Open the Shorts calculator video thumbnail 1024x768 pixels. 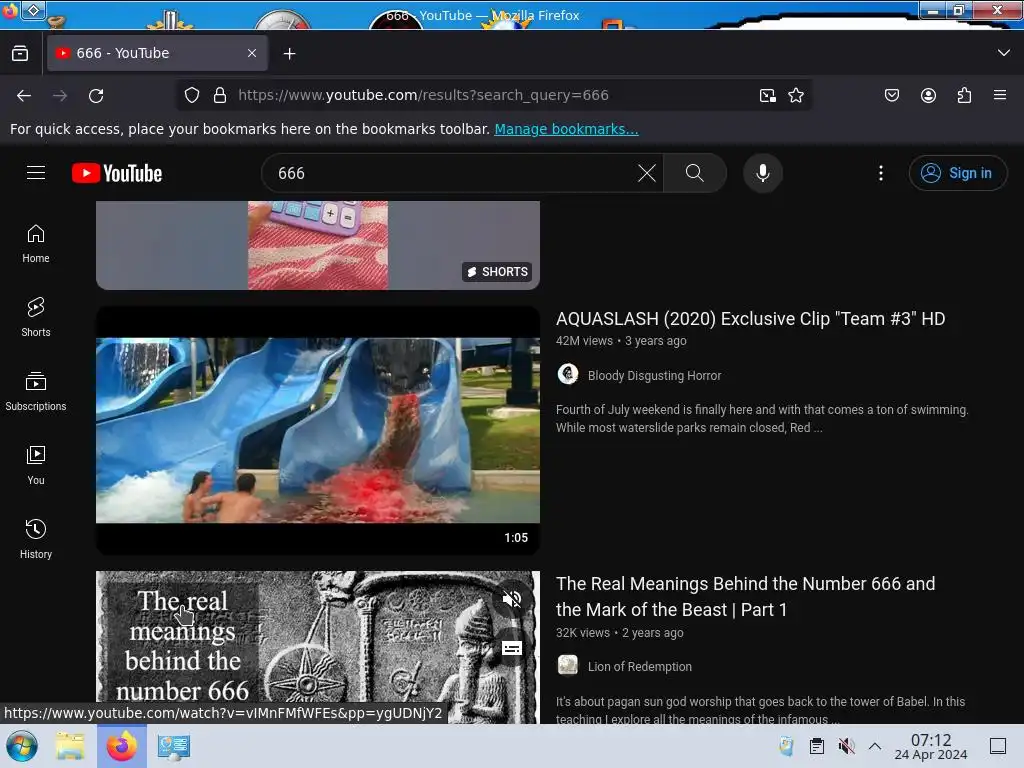point(318,245)
